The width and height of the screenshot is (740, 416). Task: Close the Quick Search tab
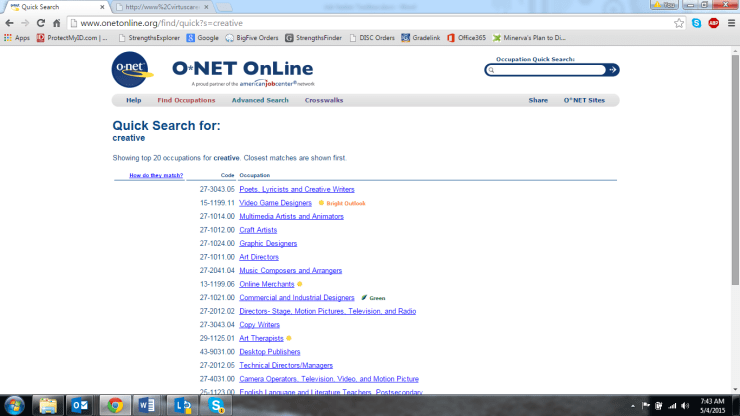102,7
